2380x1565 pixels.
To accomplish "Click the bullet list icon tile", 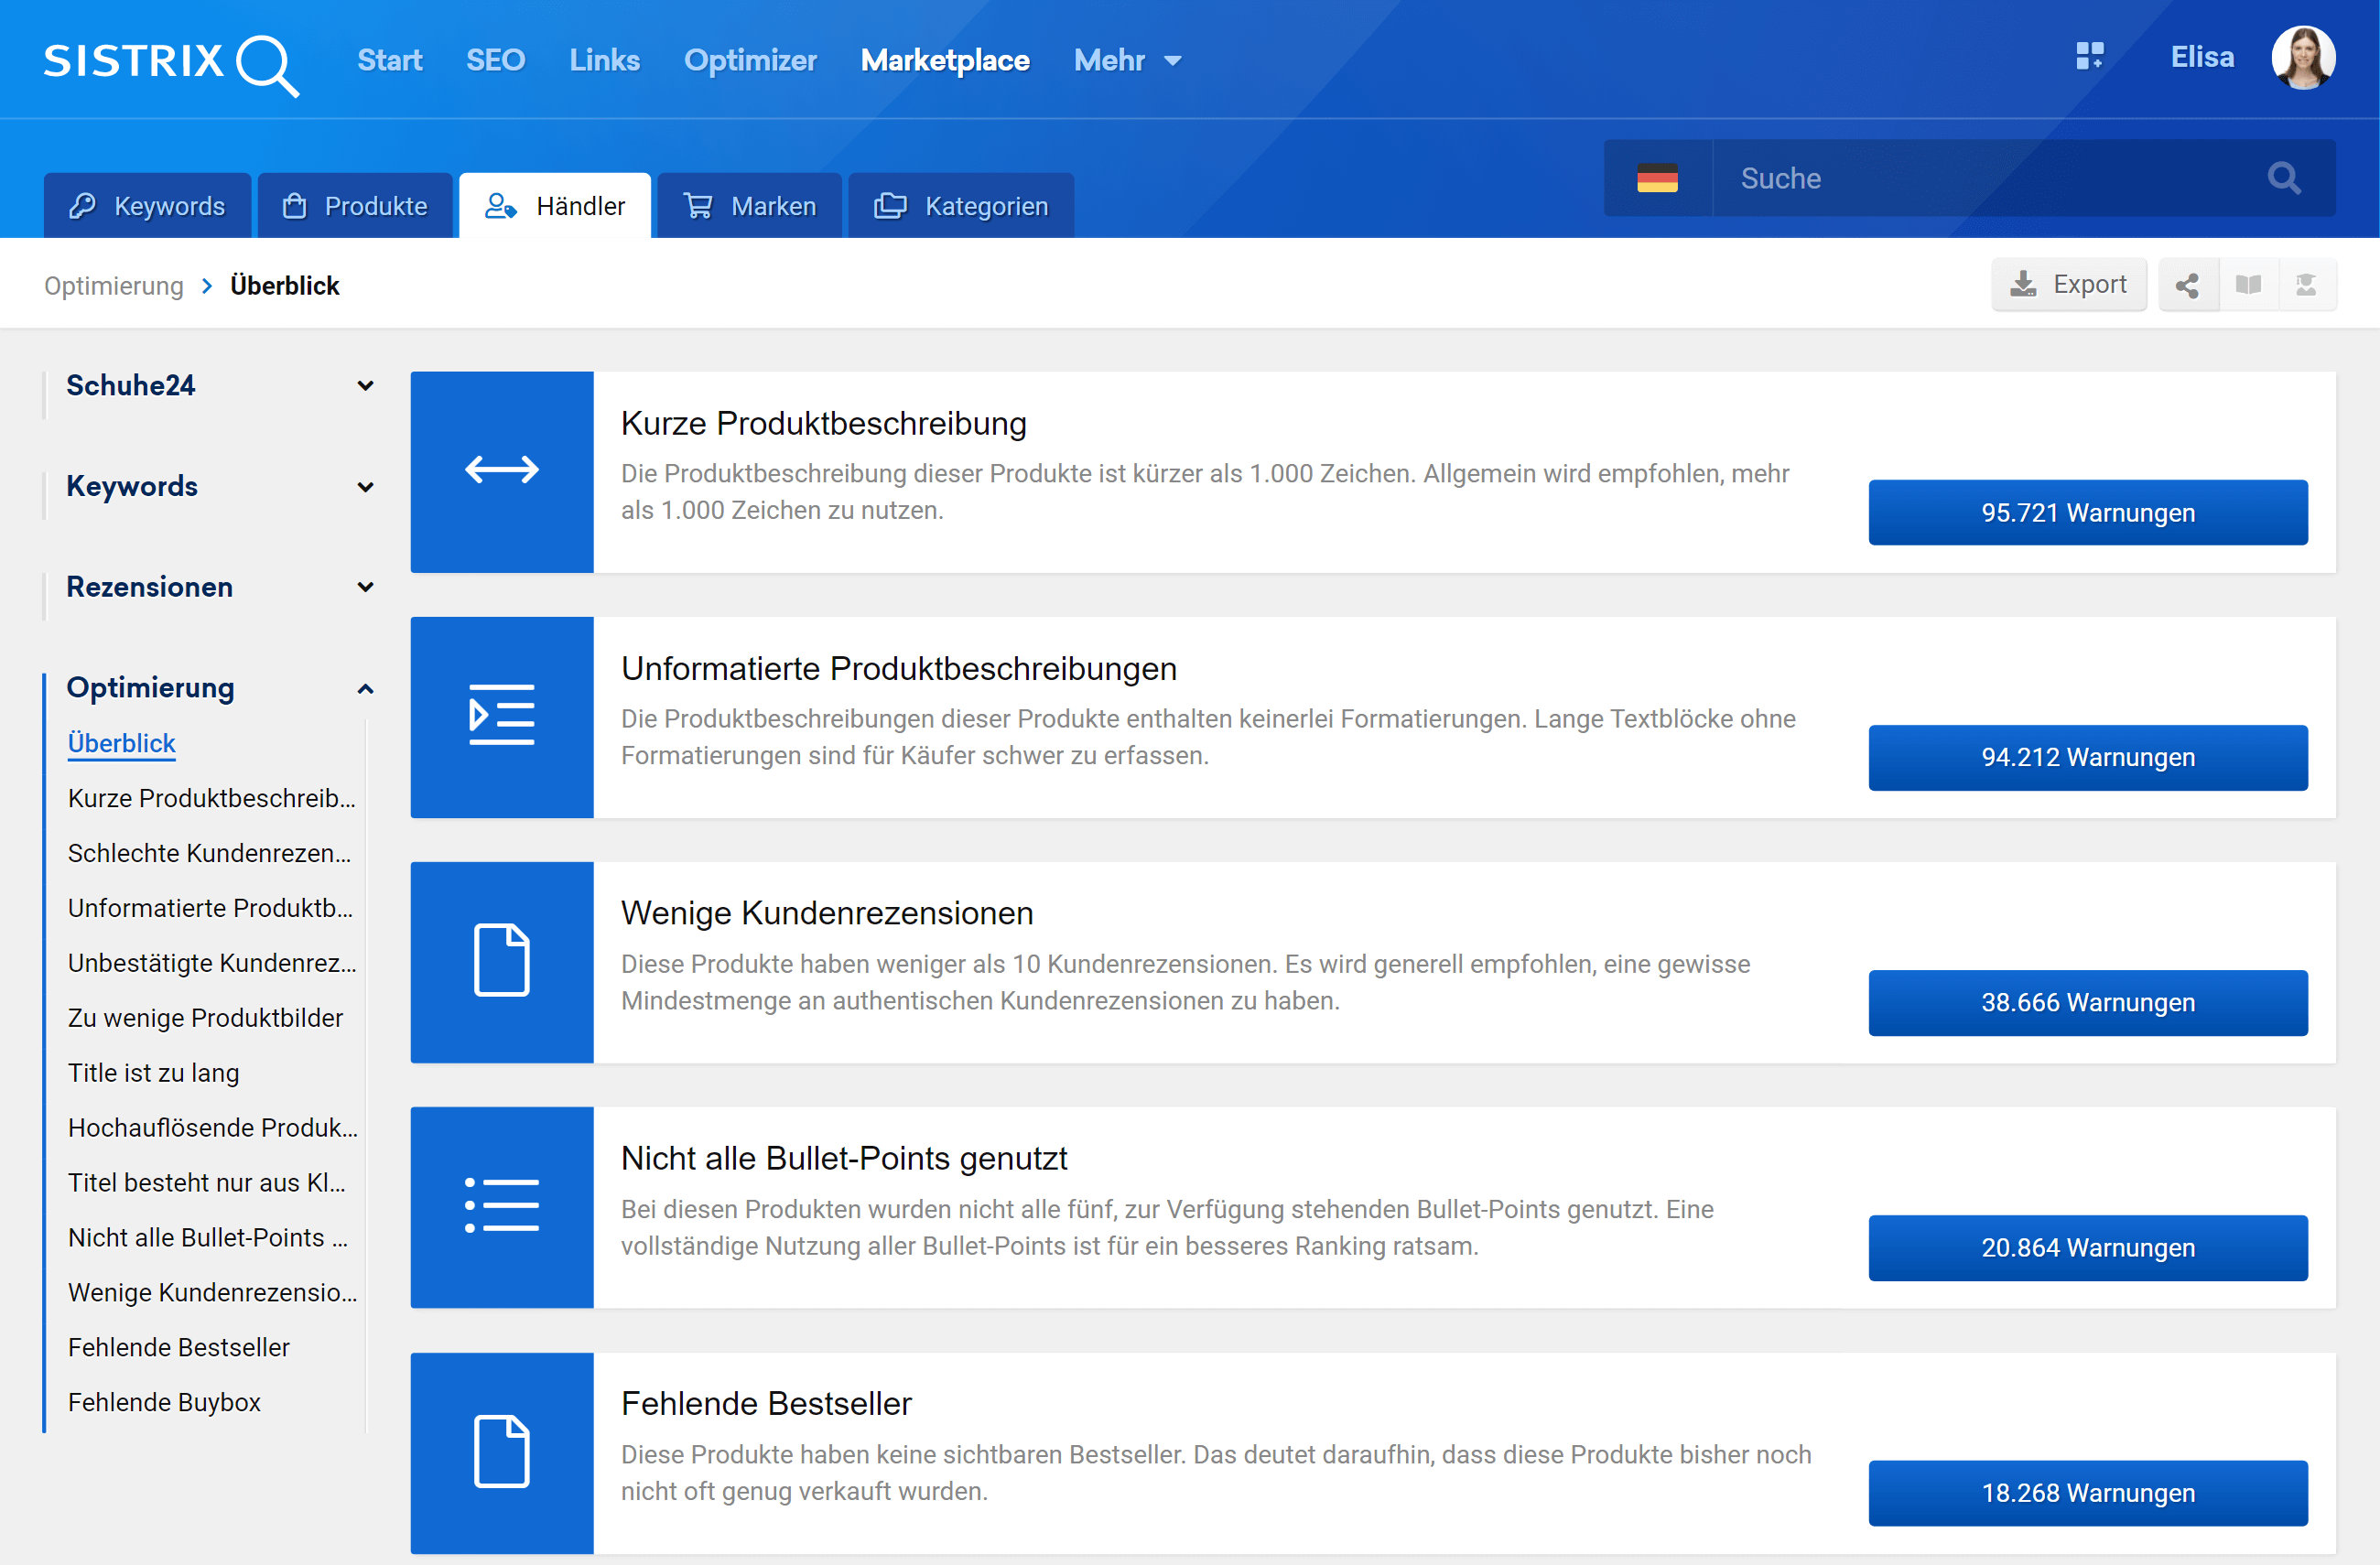I will (501, 1206).
